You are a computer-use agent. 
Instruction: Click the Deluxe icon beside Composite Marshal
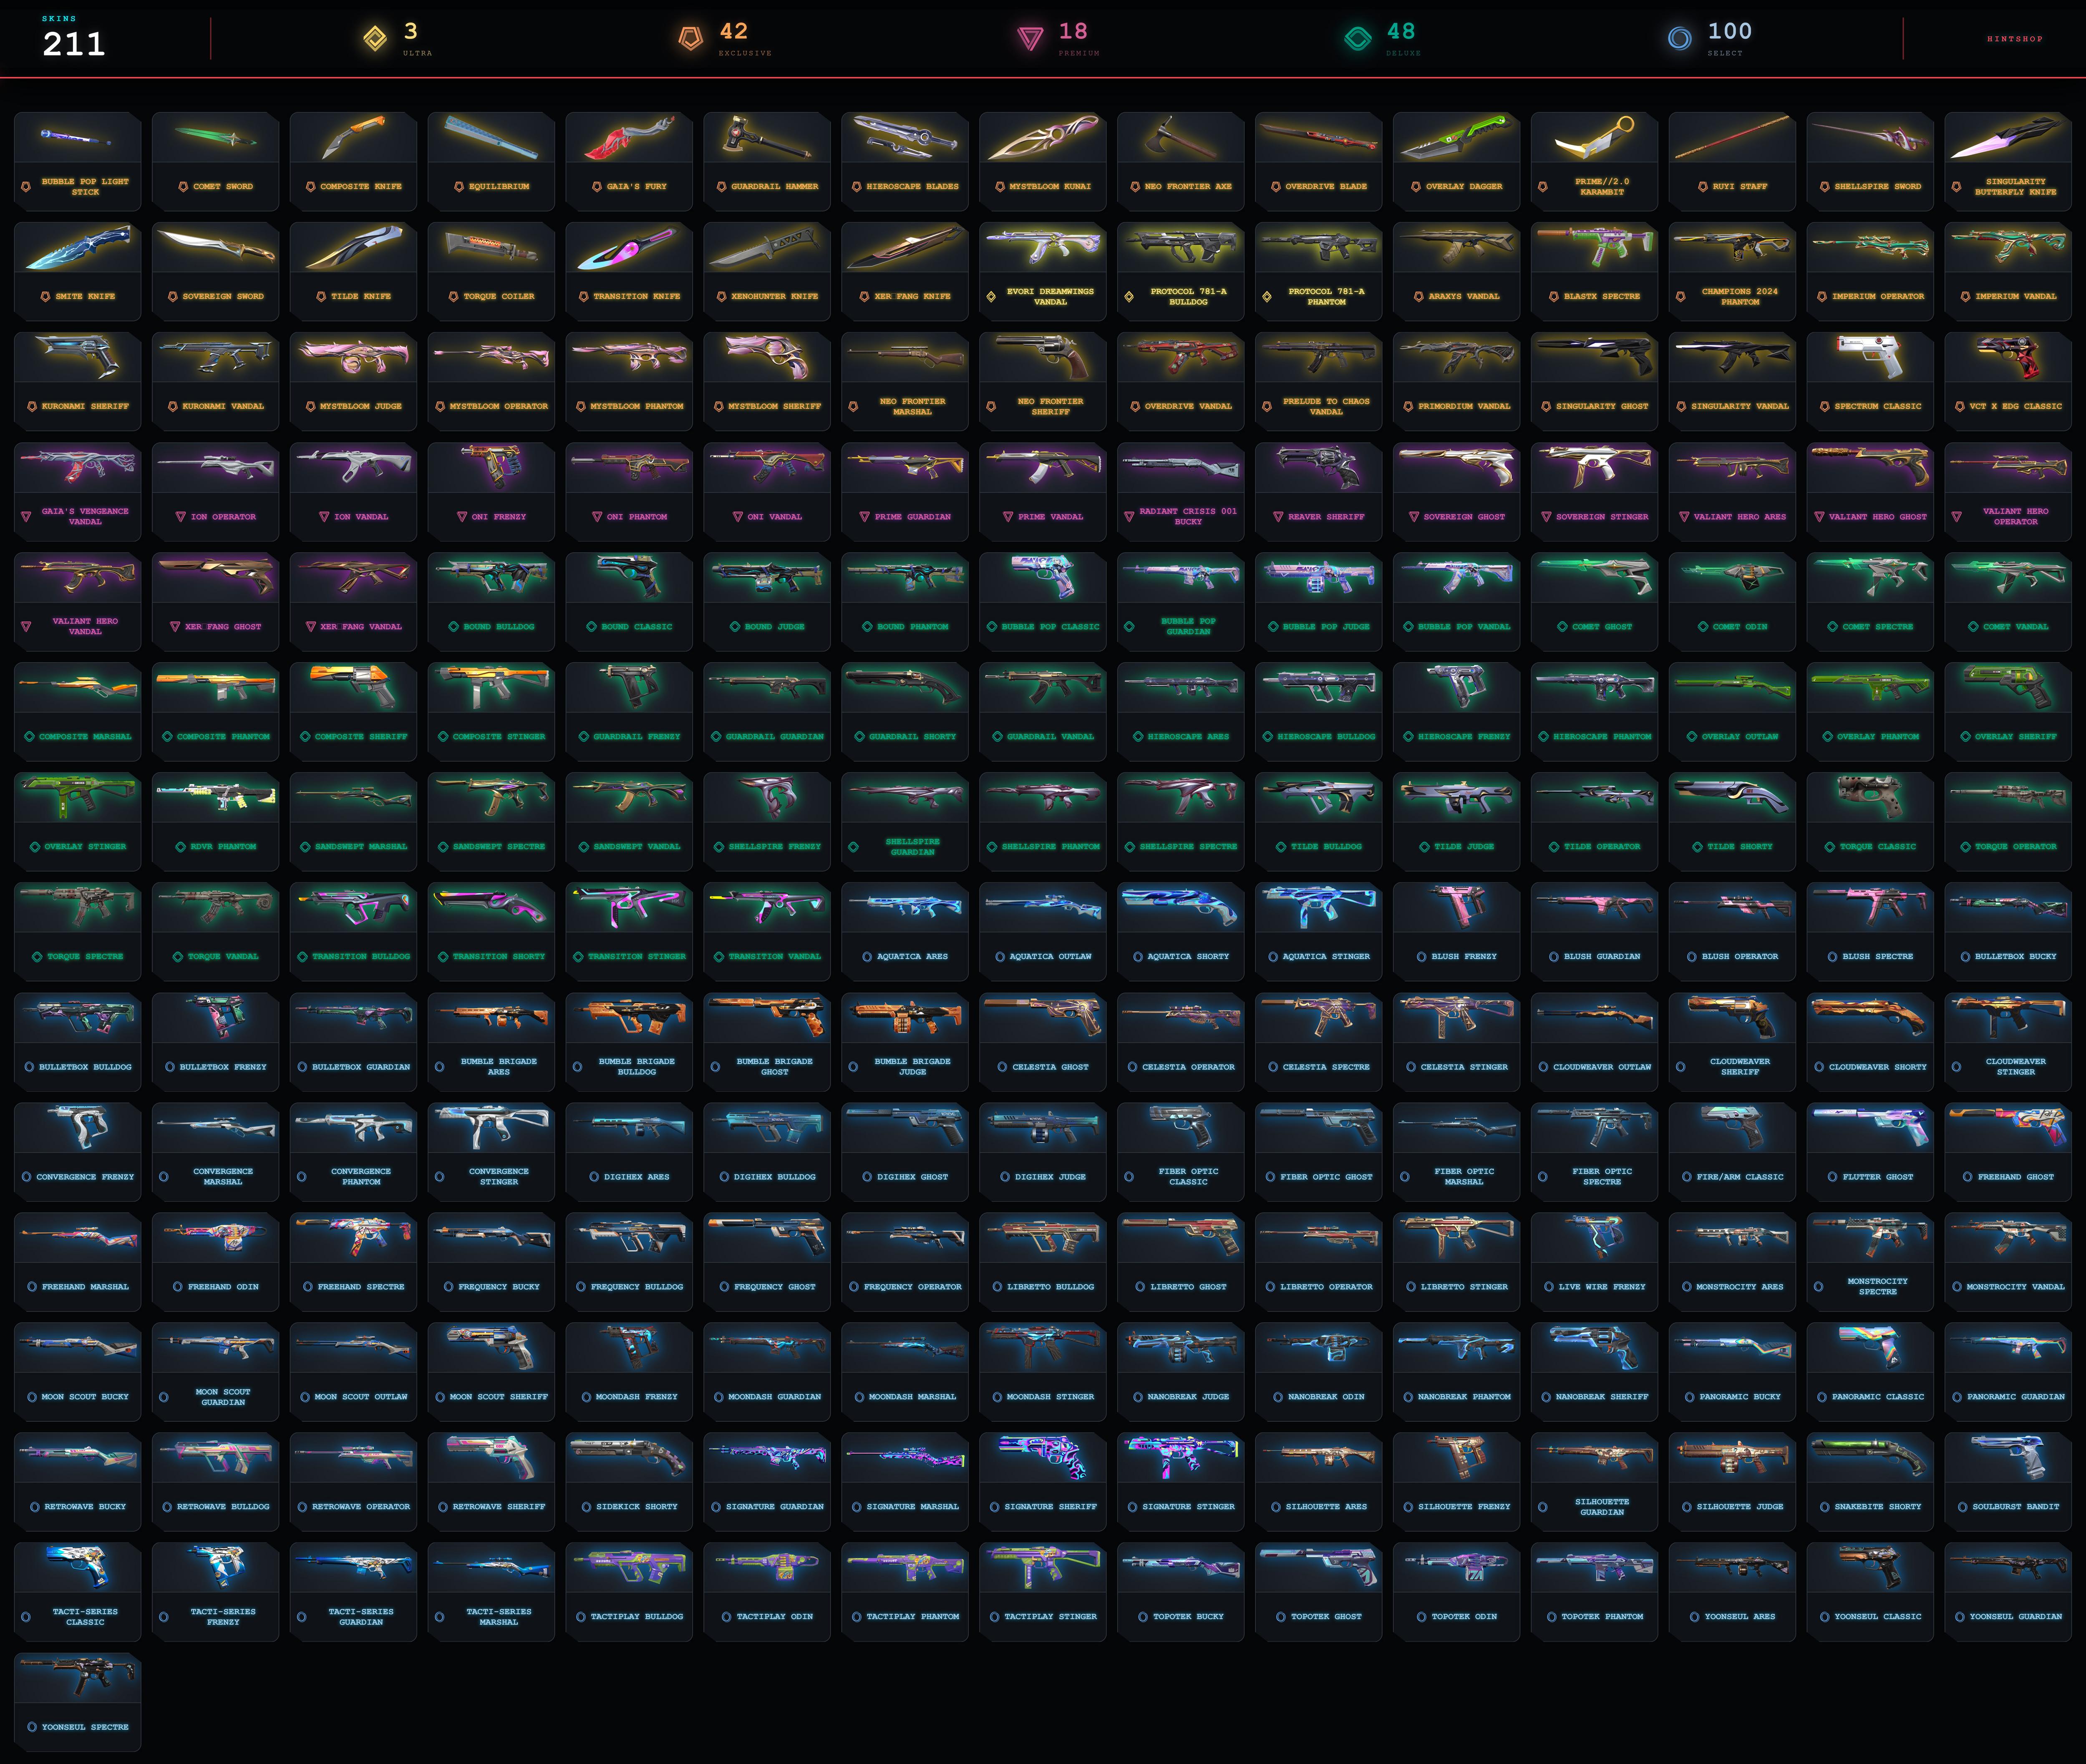click(x=29, y=737)
